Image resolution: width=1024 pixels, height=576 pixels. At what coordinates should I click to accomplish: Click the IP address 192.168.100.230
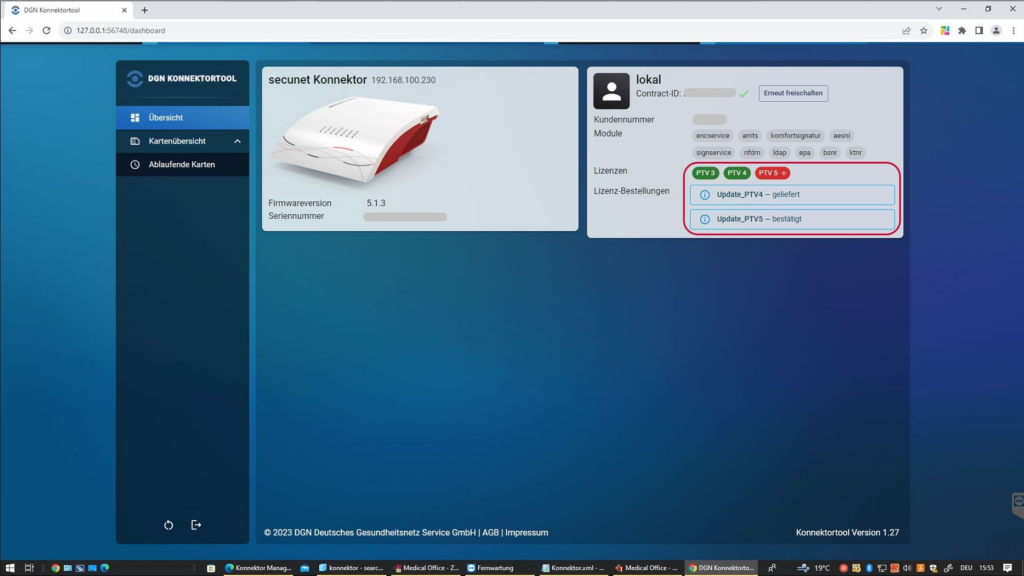point(404,80)
